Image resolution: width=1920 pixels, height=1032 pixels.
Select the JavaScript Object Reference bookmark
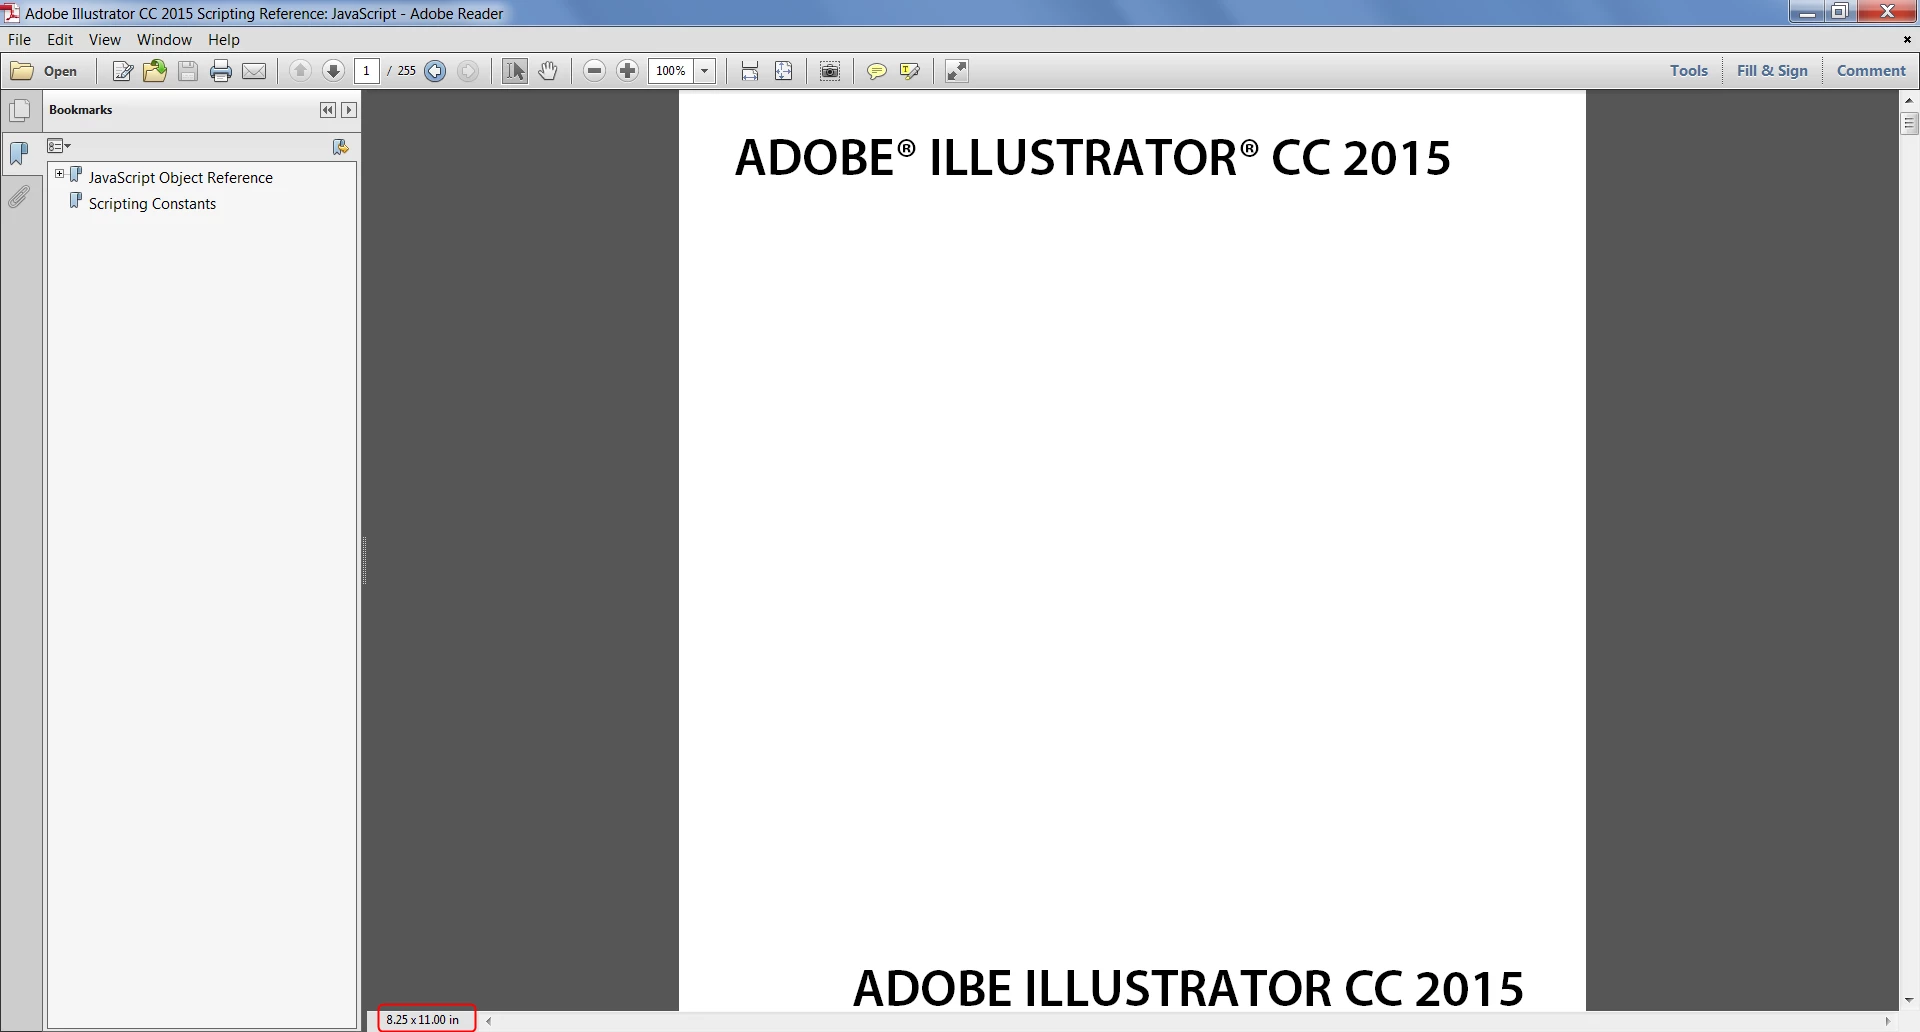point(180,177)
